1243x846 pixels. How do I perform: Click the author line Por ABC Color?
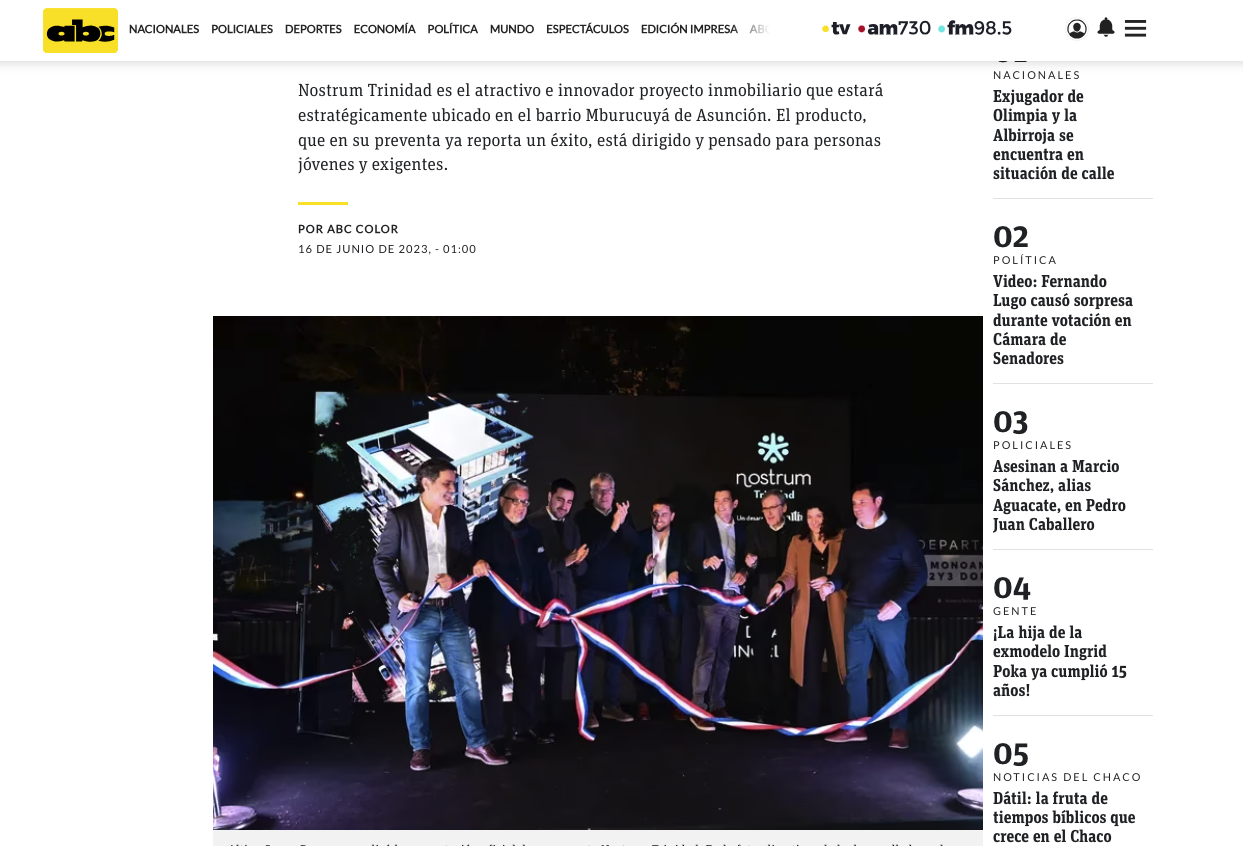(348, 229)
